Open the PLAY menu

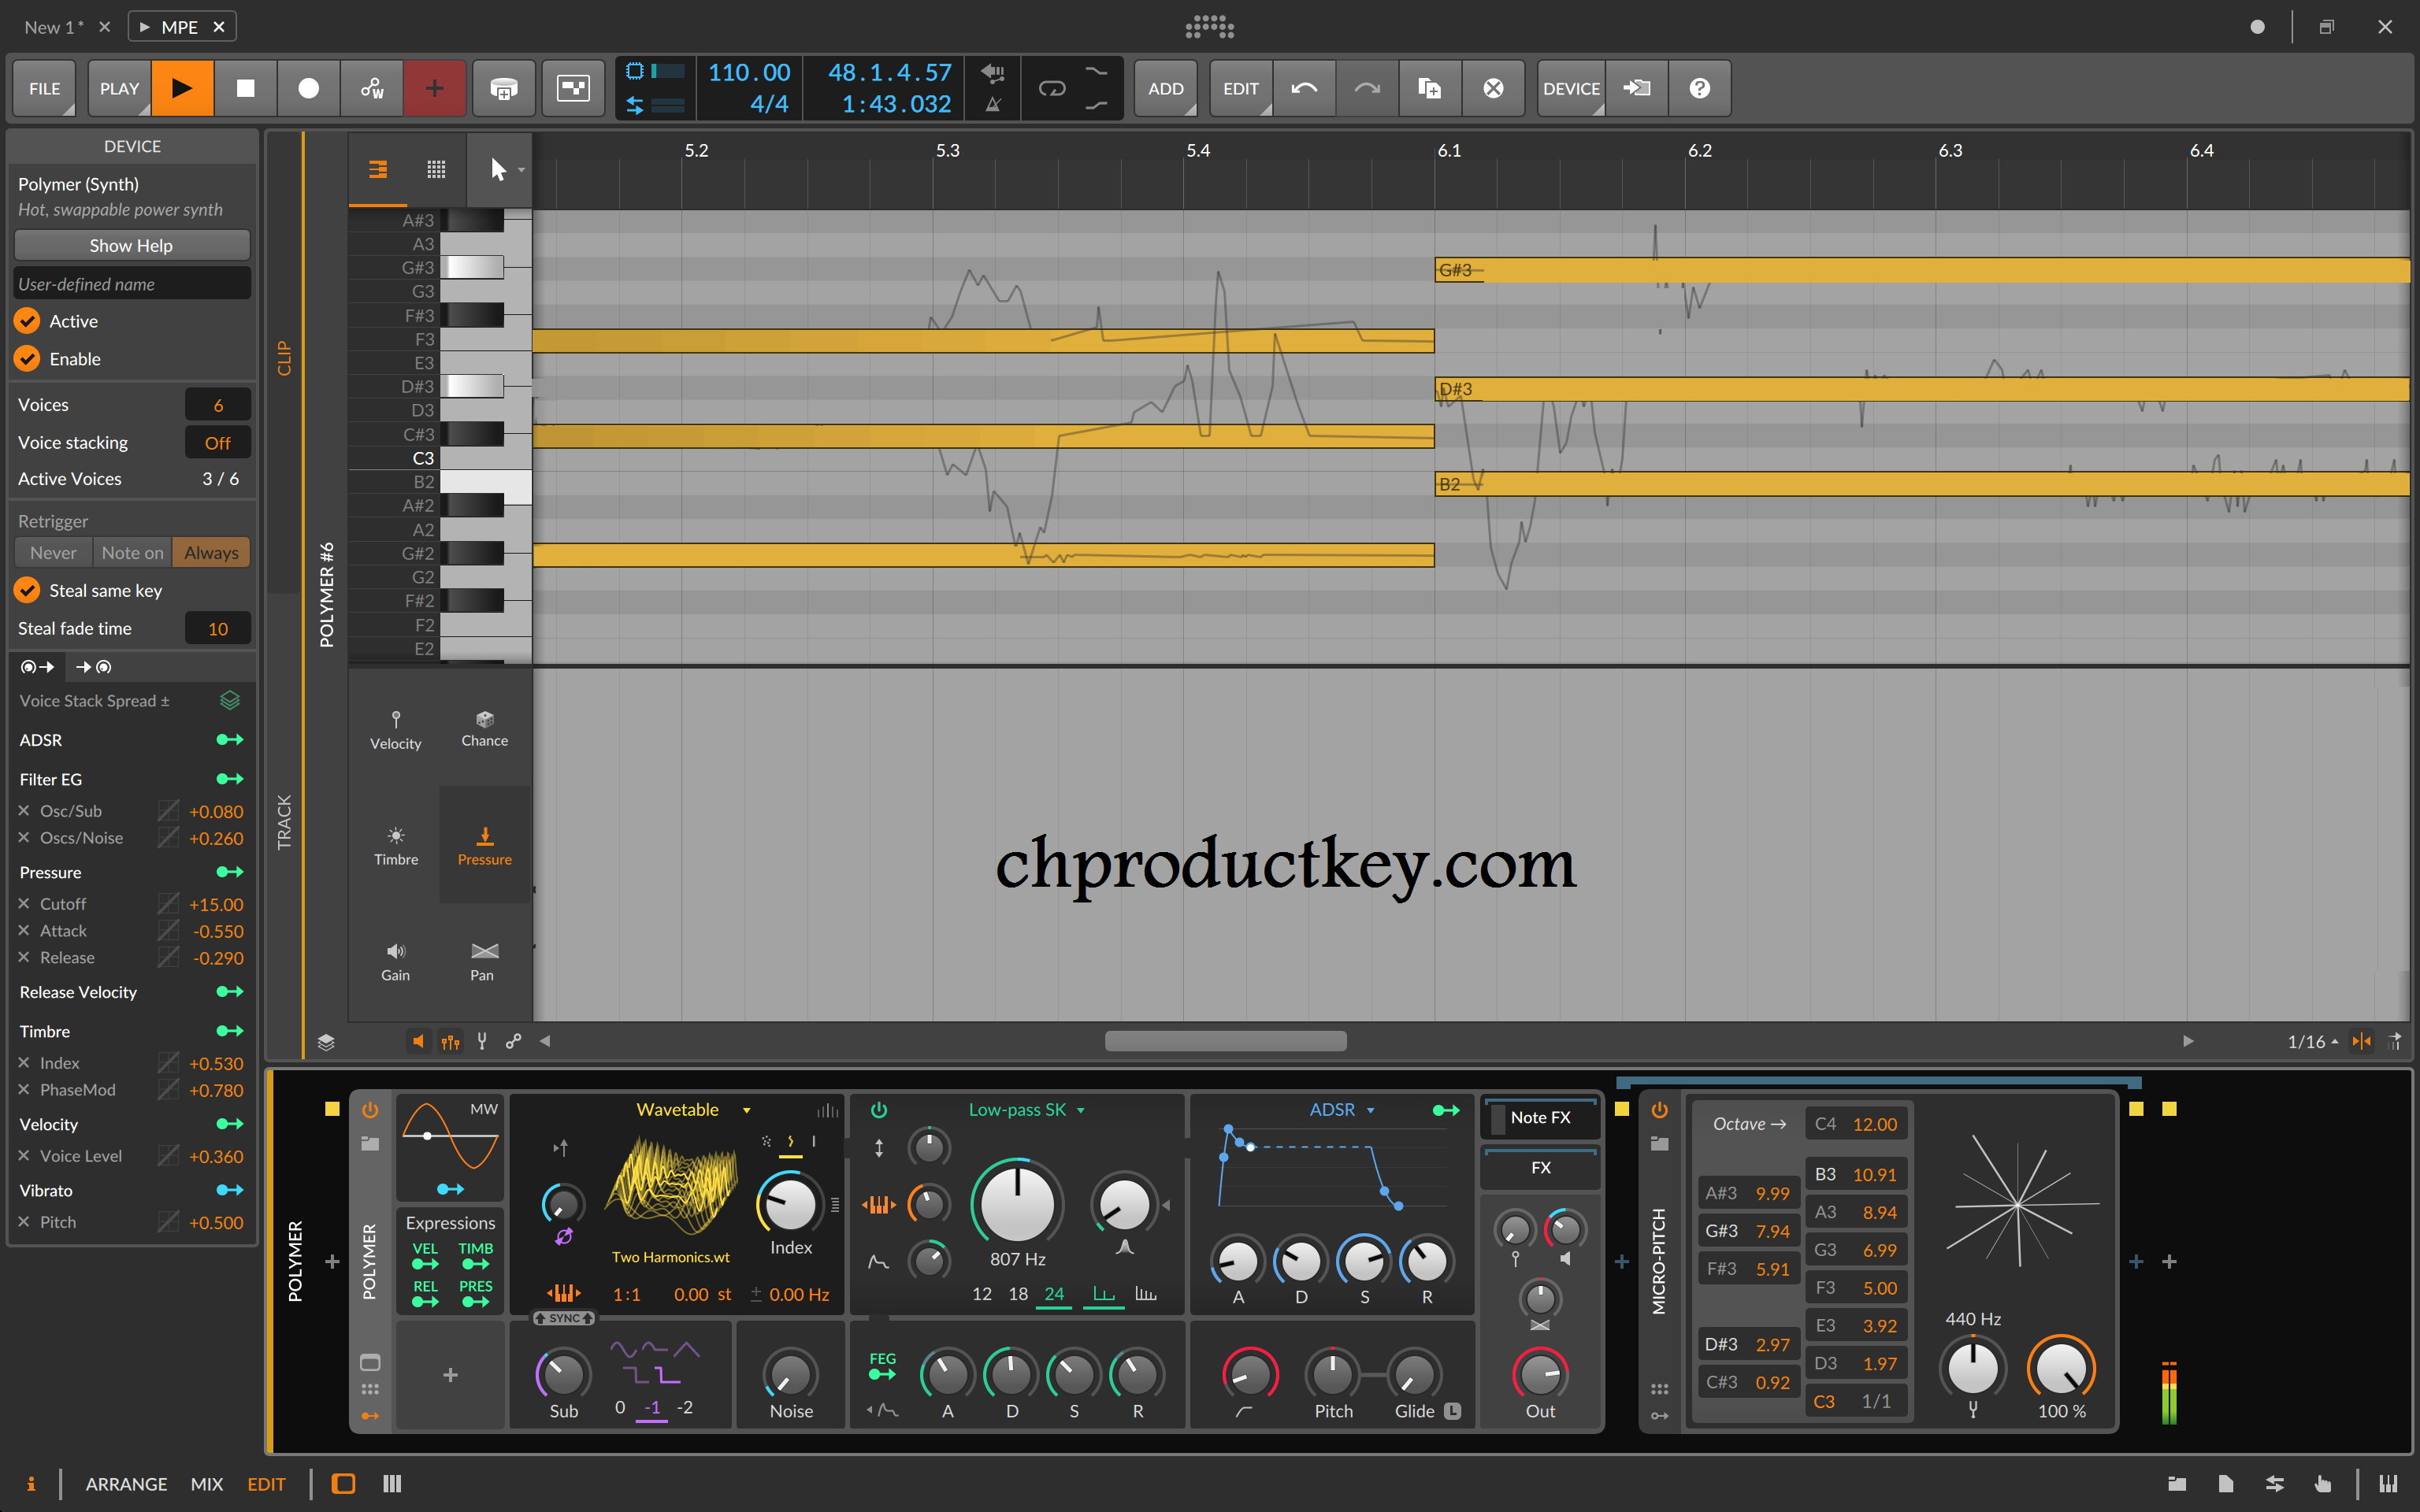(119, 88)
